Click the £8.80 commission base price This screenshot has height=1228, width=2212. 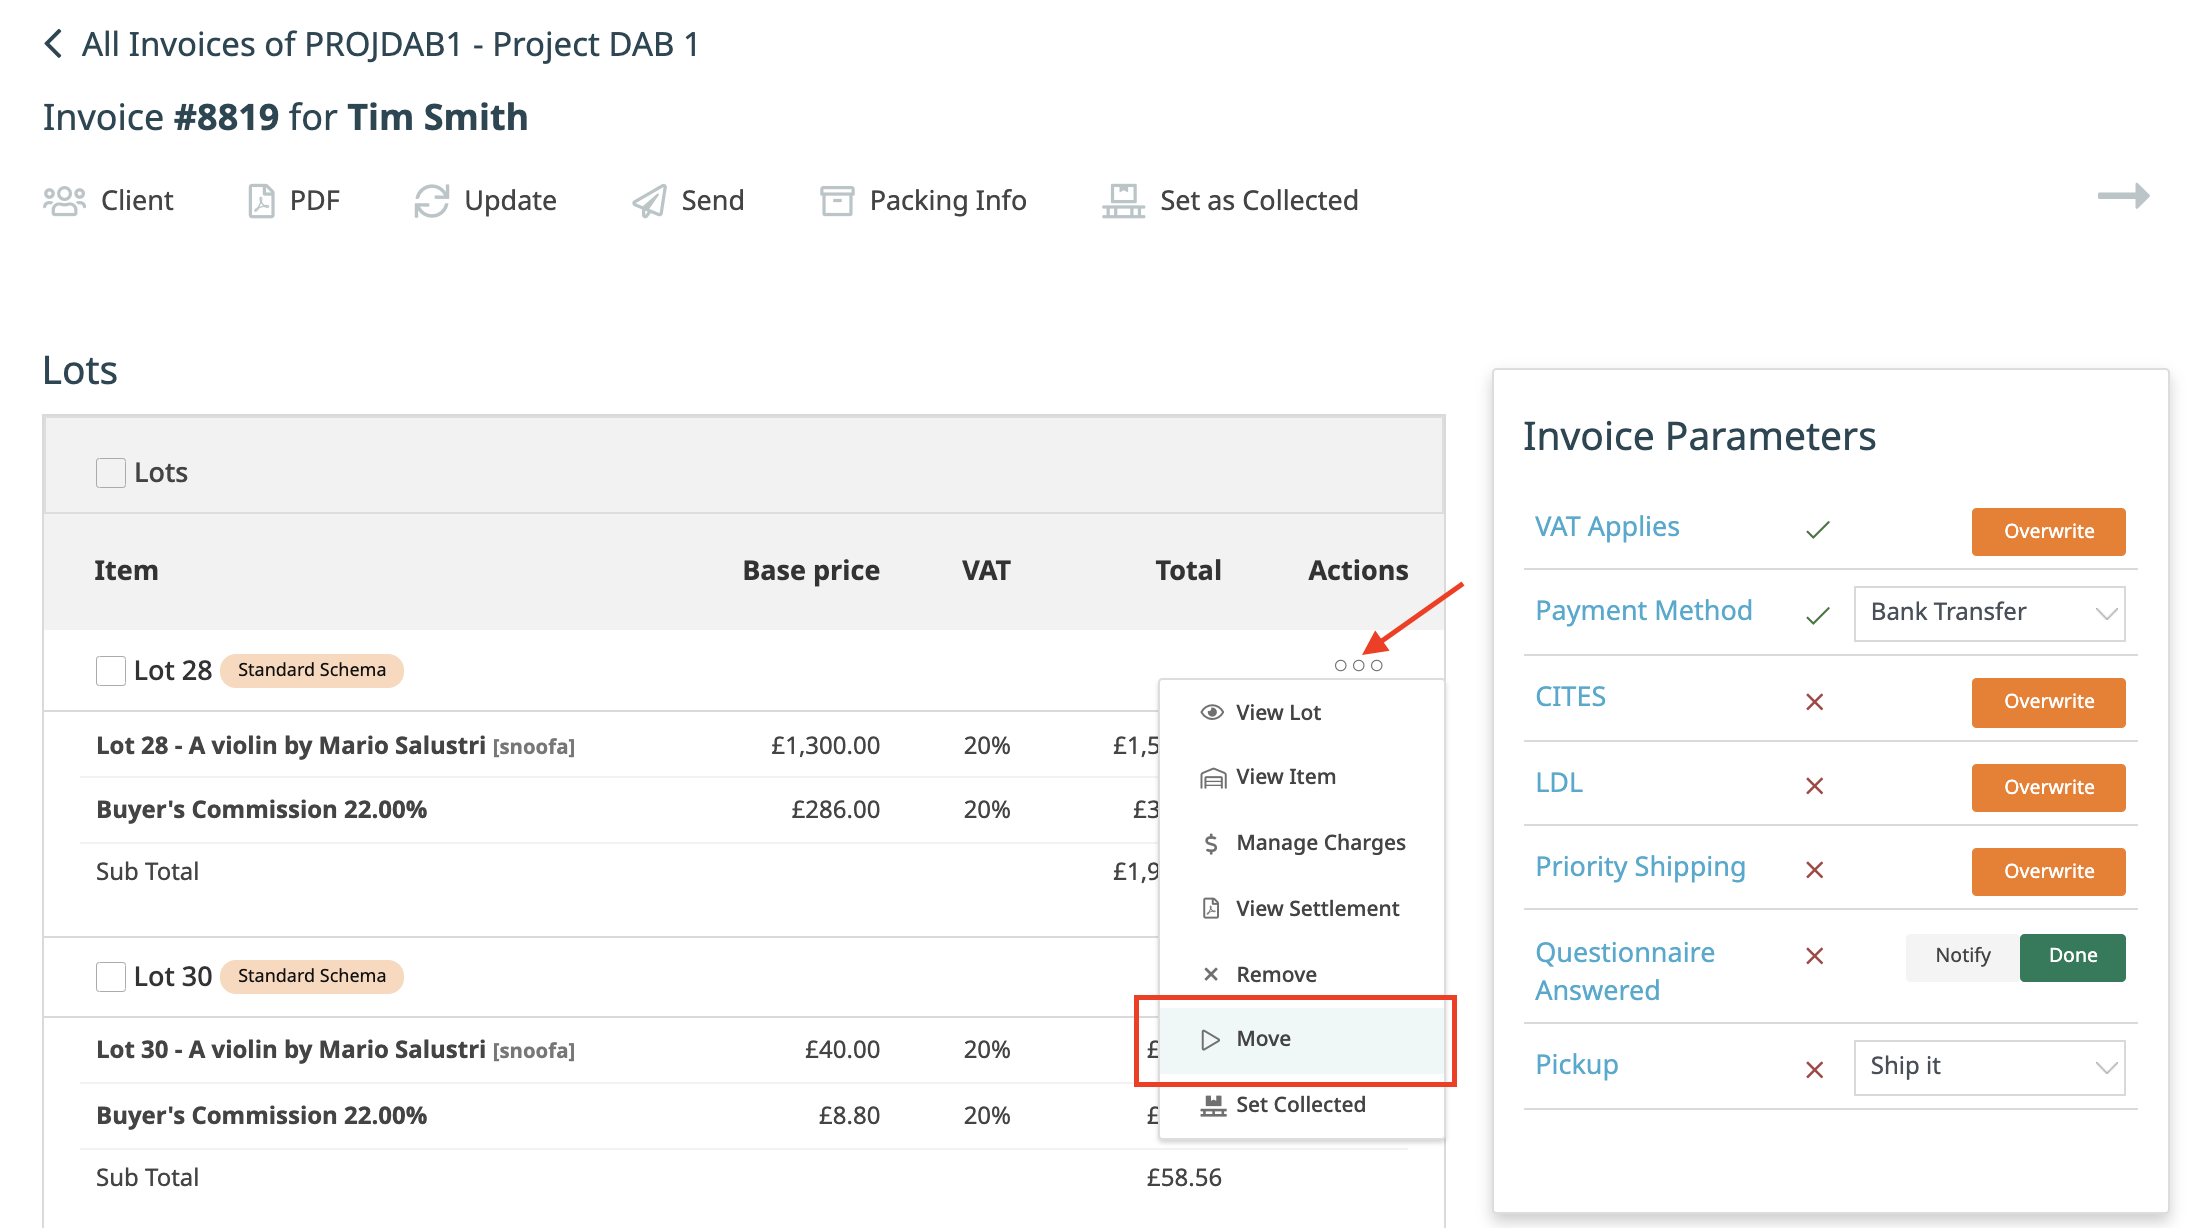coord(849,1116)
